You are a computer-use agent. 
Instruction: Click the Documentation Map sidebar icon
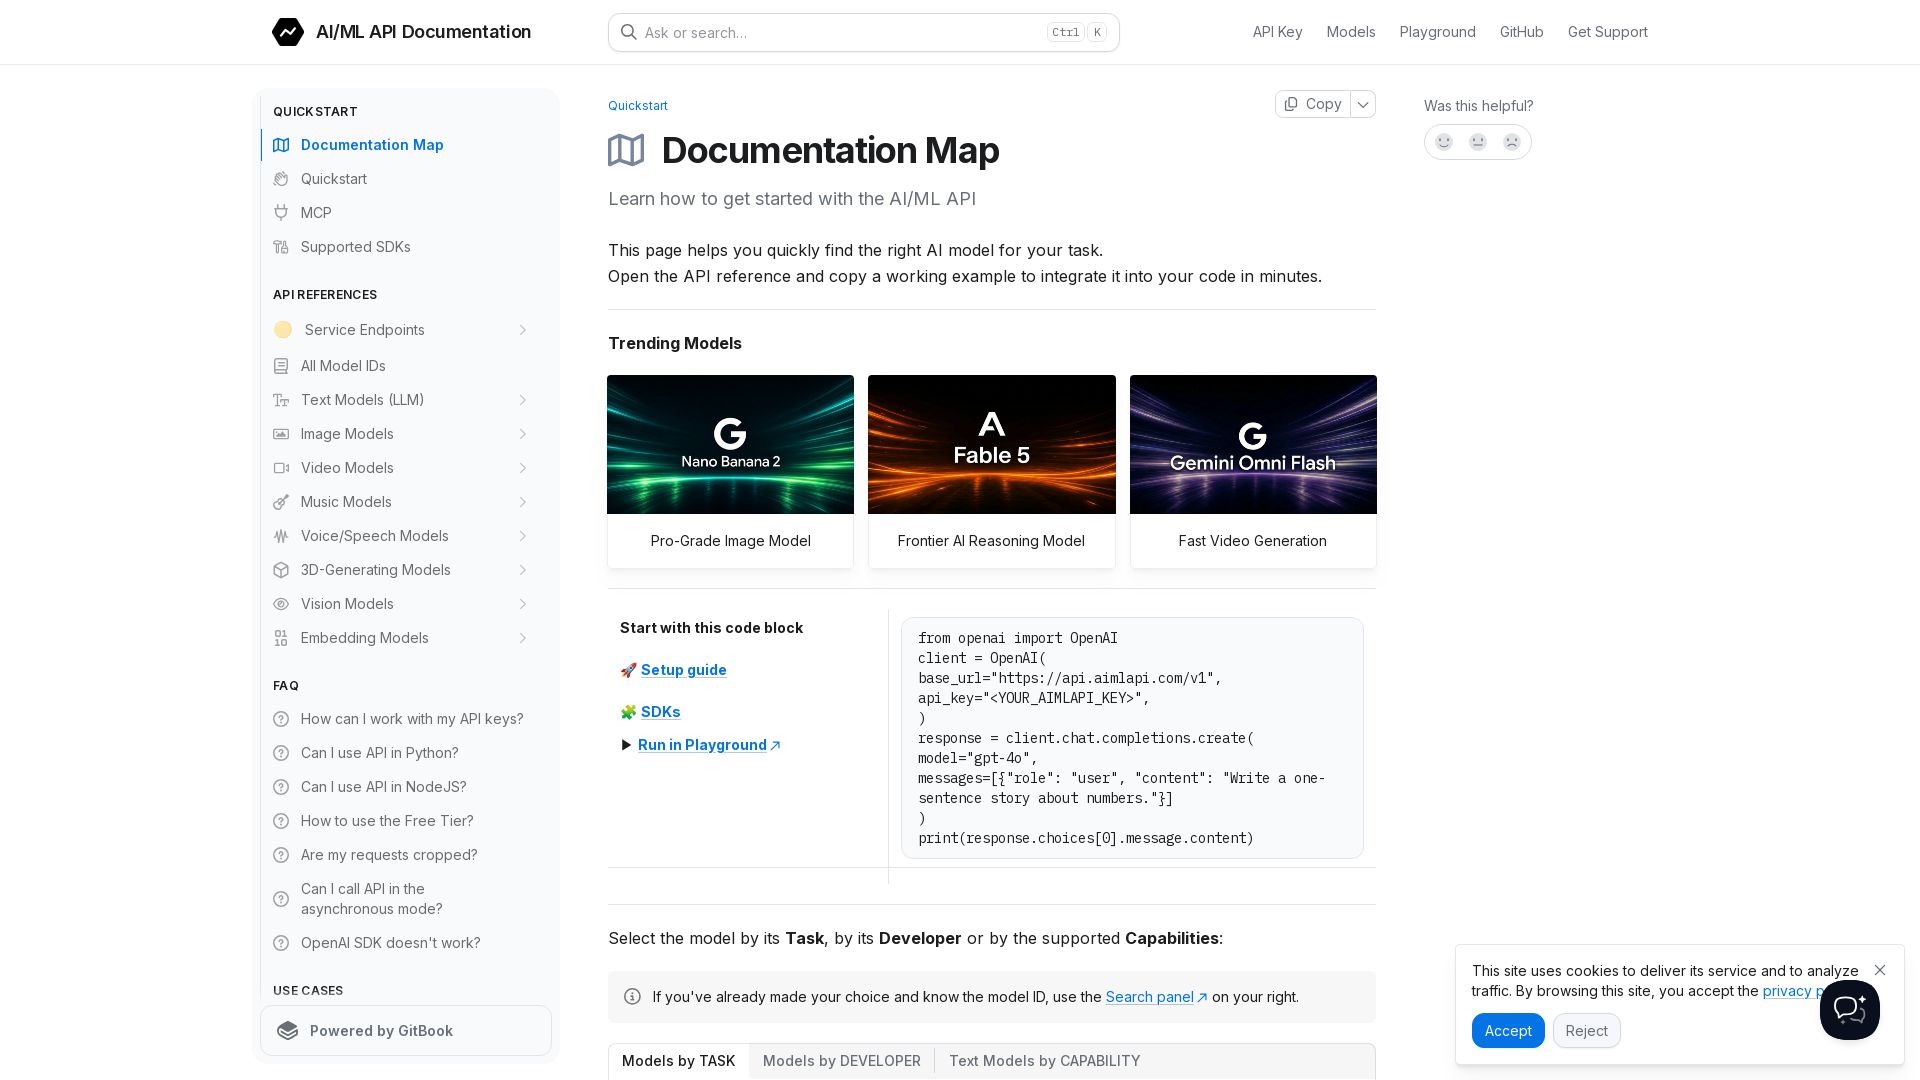click(281, 145)
